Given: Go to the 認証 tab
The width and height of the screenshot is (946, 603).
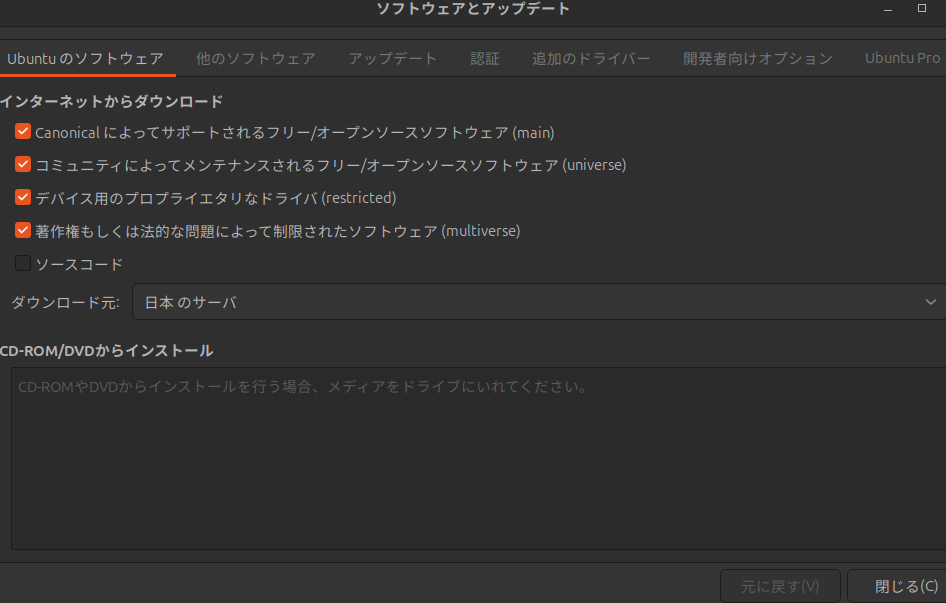Looking at the screenshot, I should (x=485, y=59).
